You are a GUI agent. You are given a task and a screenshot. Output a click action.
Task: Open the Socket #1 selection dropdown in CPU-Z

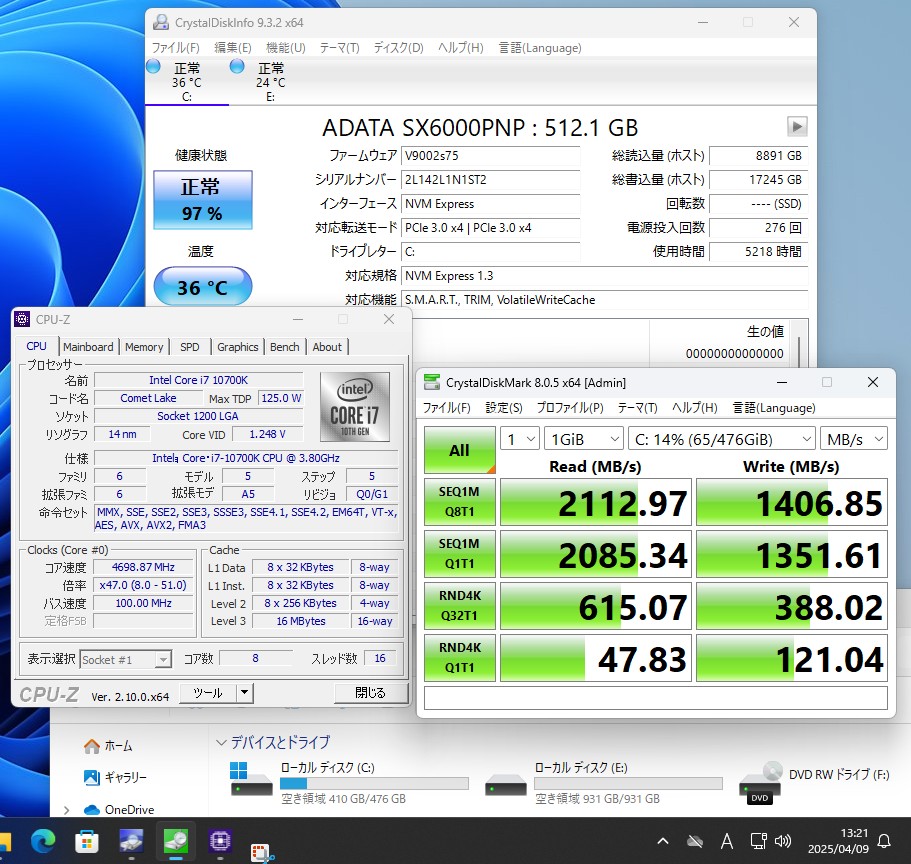coord(125,659)
